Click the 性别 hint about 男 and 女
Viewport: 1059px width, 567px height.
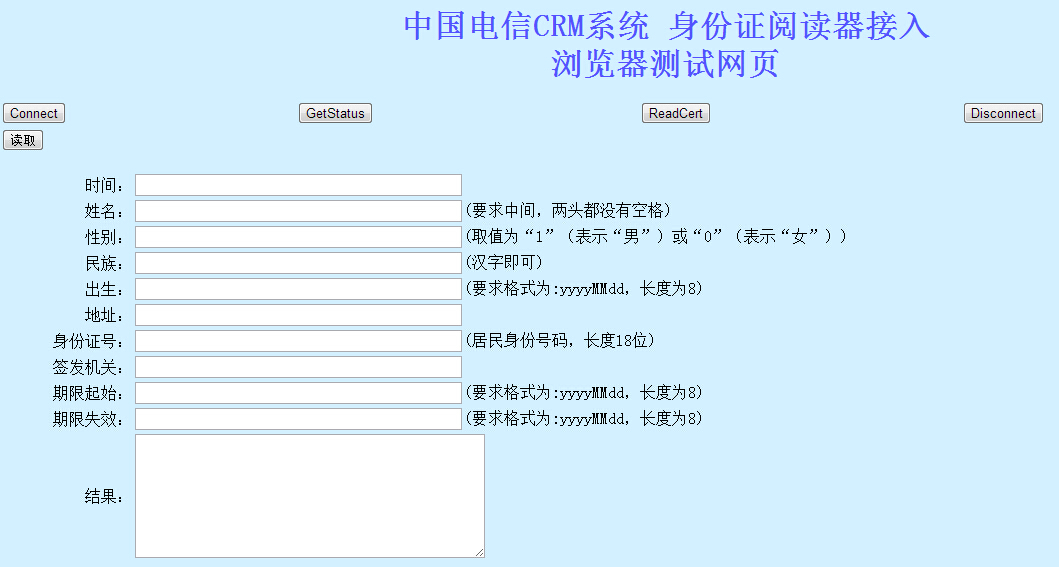656,236
